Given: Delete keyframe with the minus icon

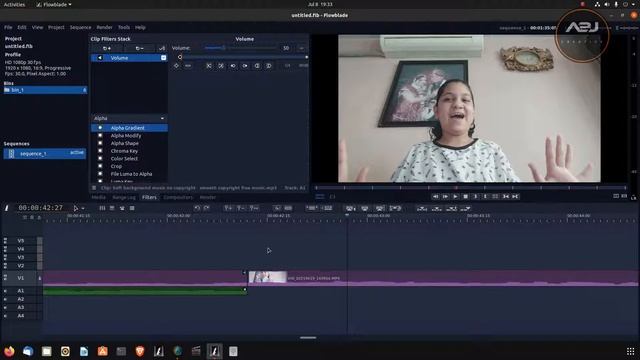Looking at the screenshot, I should [188, 66].
